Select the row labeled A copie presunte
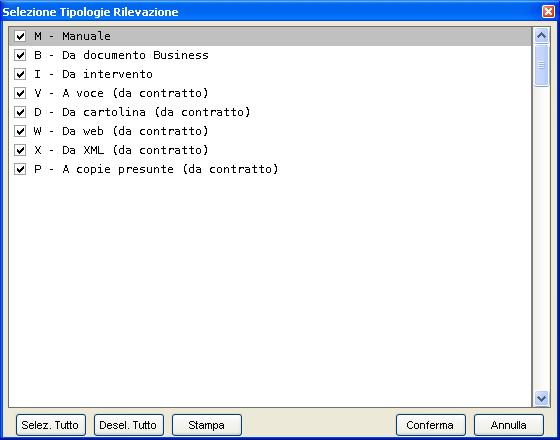560x440 pixels. tap(270, 169)
